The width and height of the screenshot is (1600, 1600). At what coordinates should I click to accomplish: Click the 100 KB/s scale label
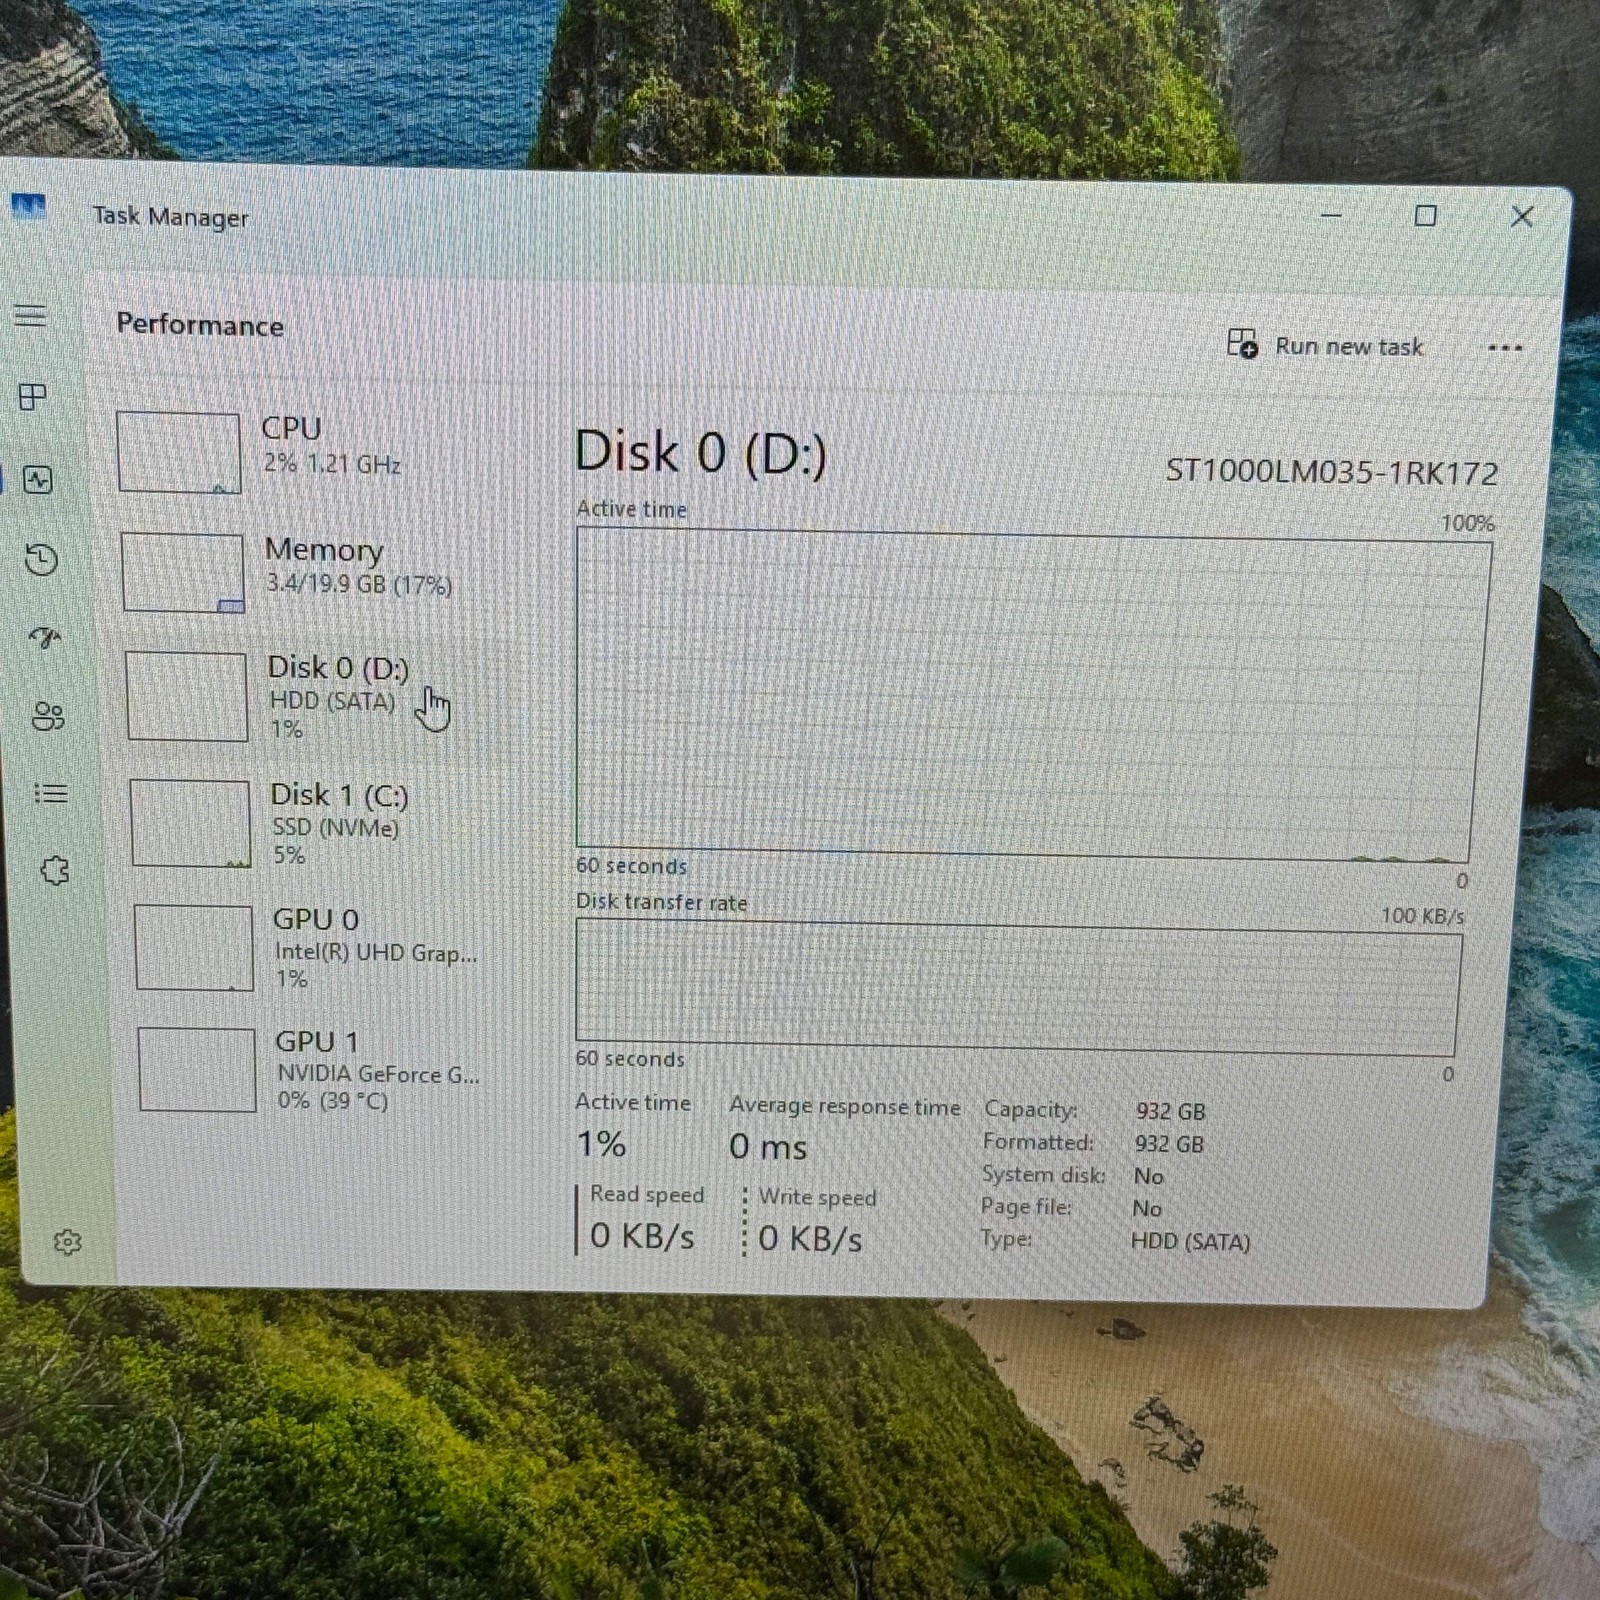pyautogui.click(x=1422, y=915)
